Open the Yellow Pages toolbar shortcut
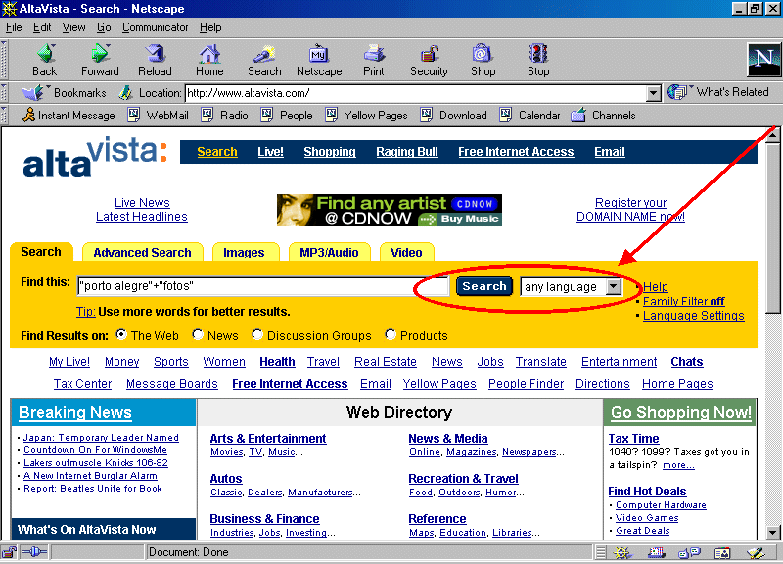Viewport: 783px width, 564px height. [x=366, y=115]
